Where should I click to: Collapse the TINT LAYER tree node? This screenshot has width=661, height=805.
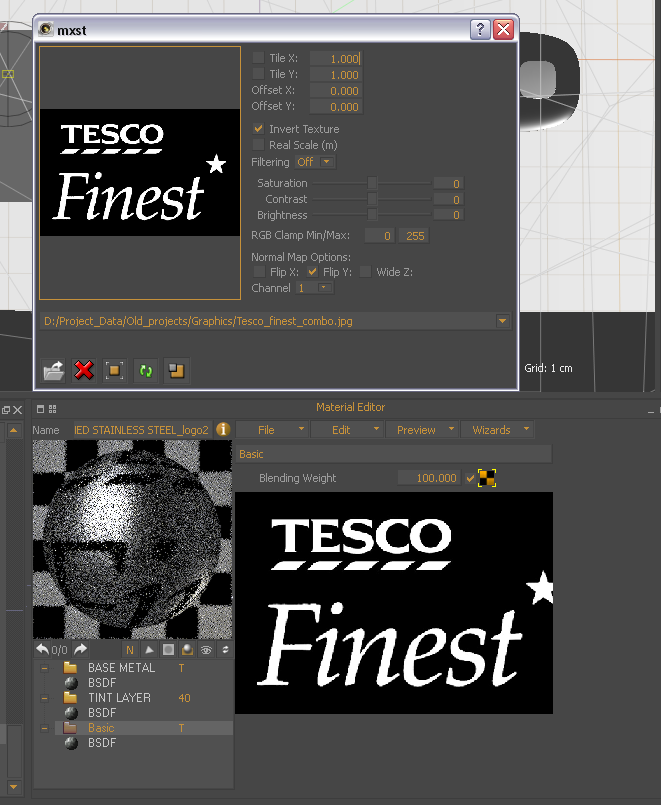point(45,698)
